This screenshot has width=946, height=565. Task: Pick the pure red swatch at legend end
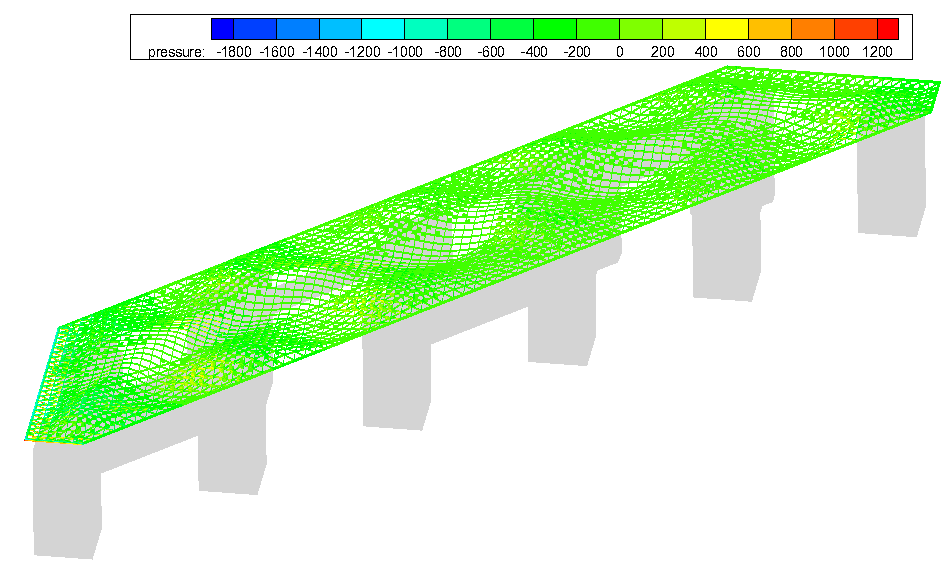[888, 29]
